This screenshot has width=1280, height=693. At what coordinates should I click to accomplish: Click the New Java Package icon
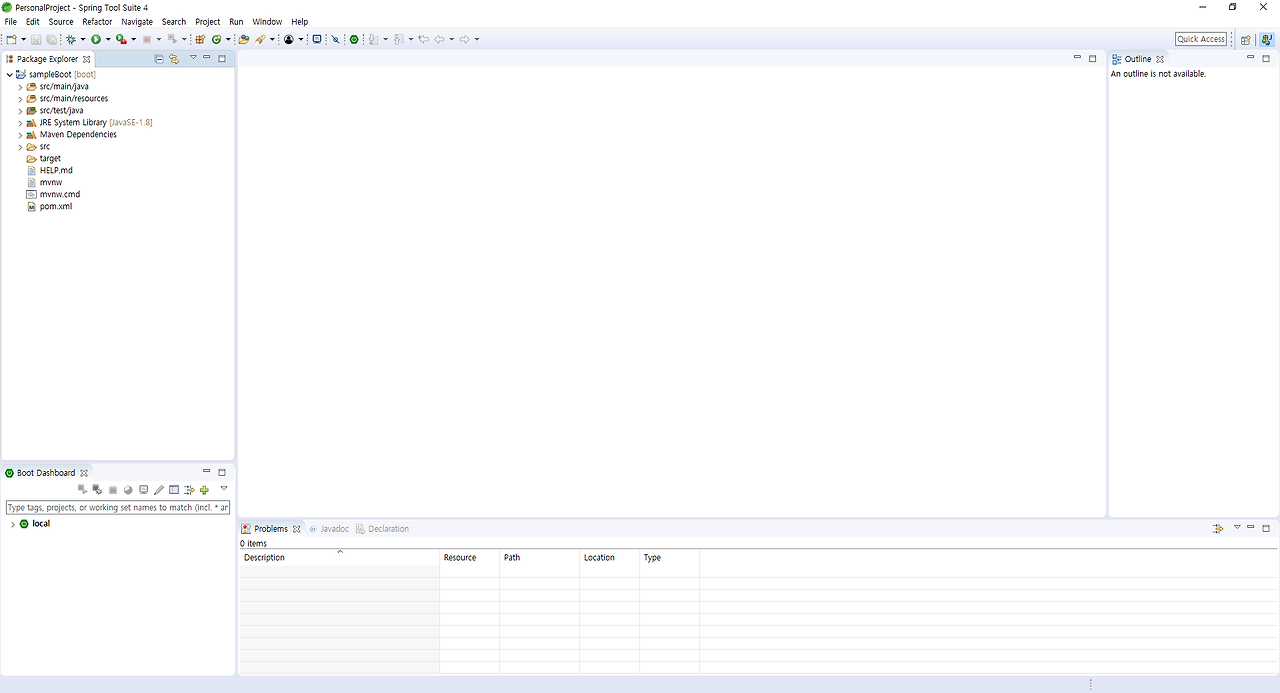pos(200,39)
